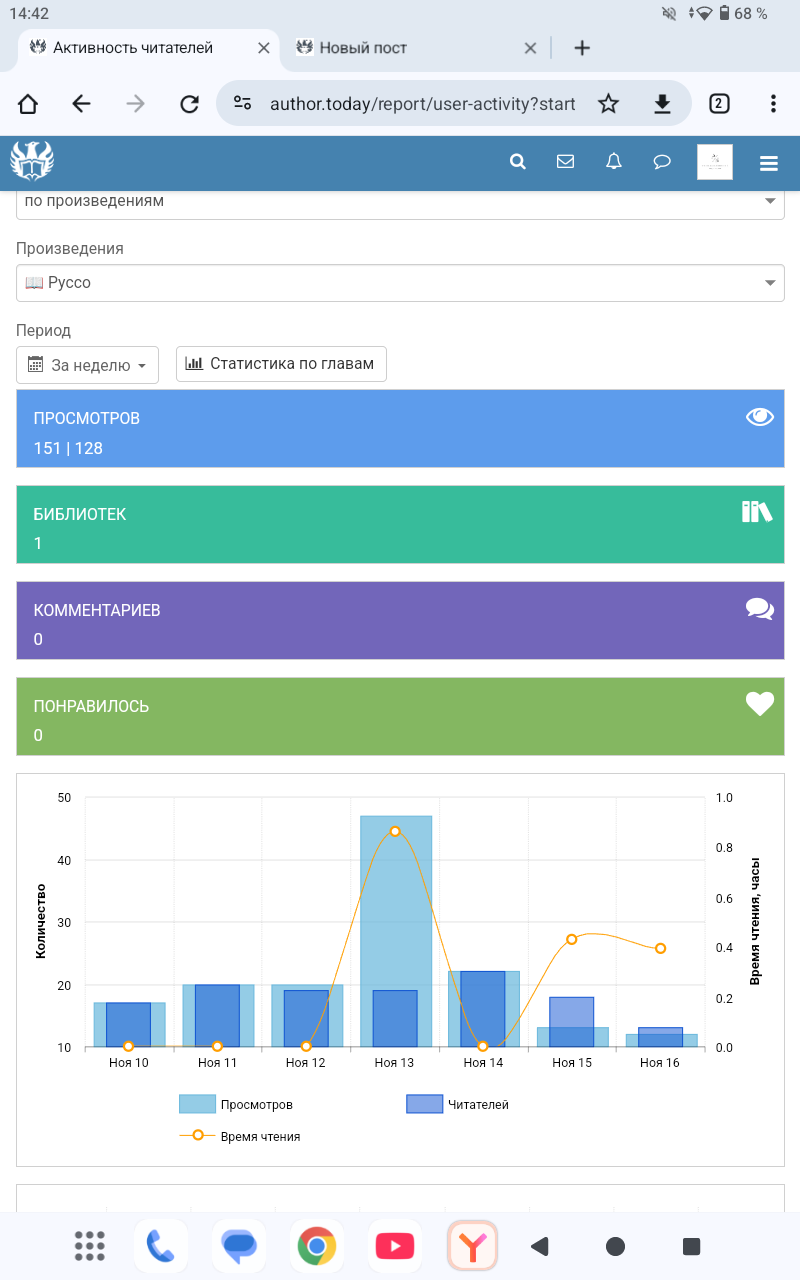This screenshot has height=1280, width=800.
Task: Open the messages envelope icon
Action: click(565, 162)
